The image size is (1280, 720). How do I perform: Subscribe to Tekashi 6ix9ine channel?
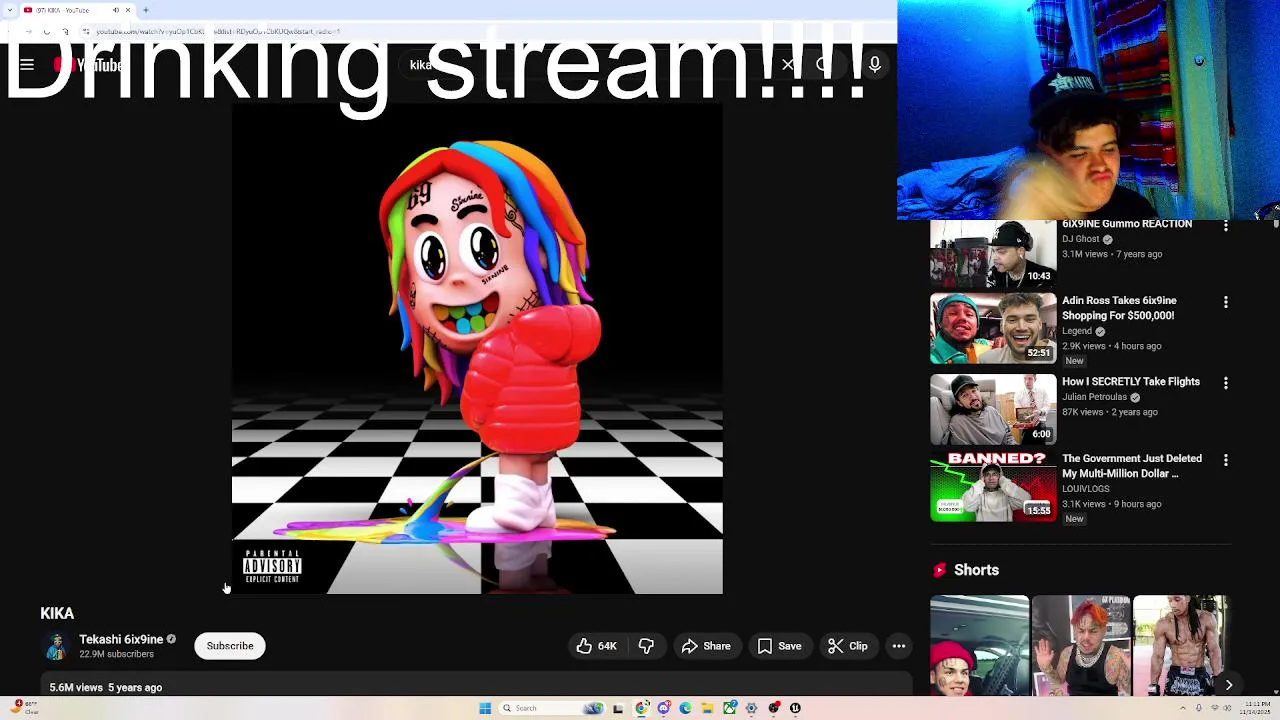[230, 646]
